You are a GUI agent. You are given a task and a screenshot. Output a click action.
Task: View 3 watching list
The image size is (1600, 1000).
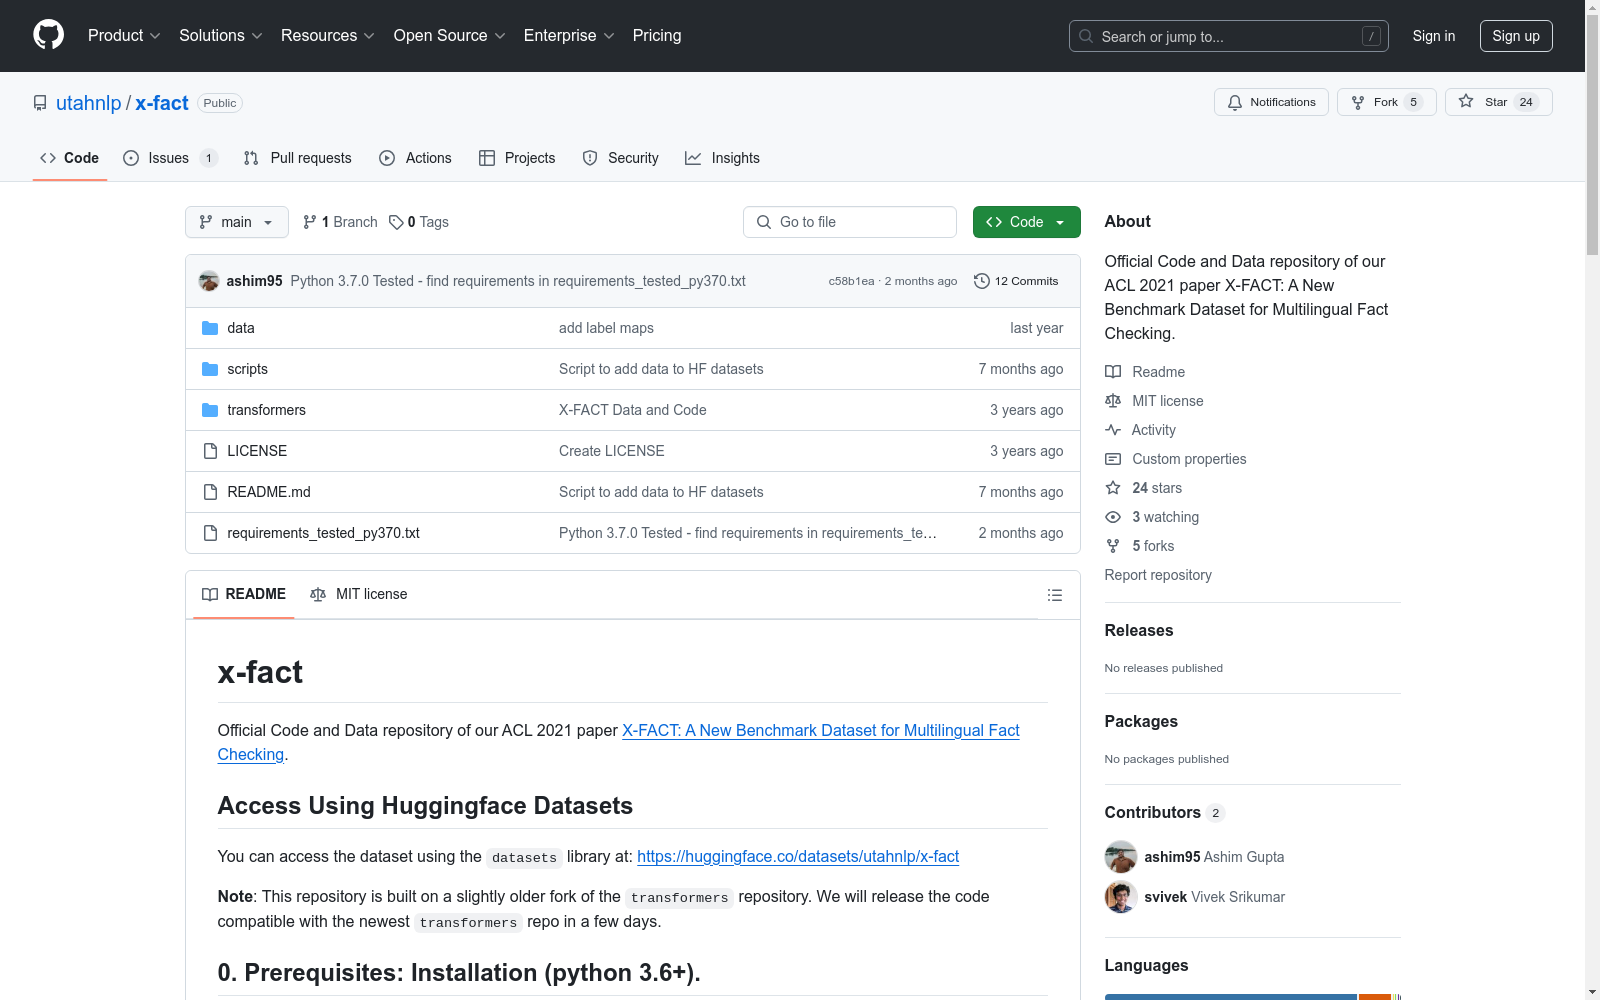point(1152,517)
